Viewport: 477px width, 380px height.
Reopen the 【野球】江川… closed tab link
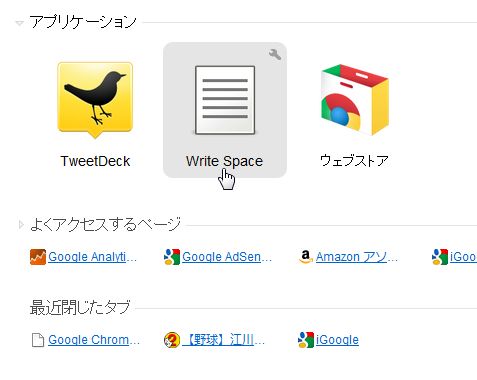[223, 340]
